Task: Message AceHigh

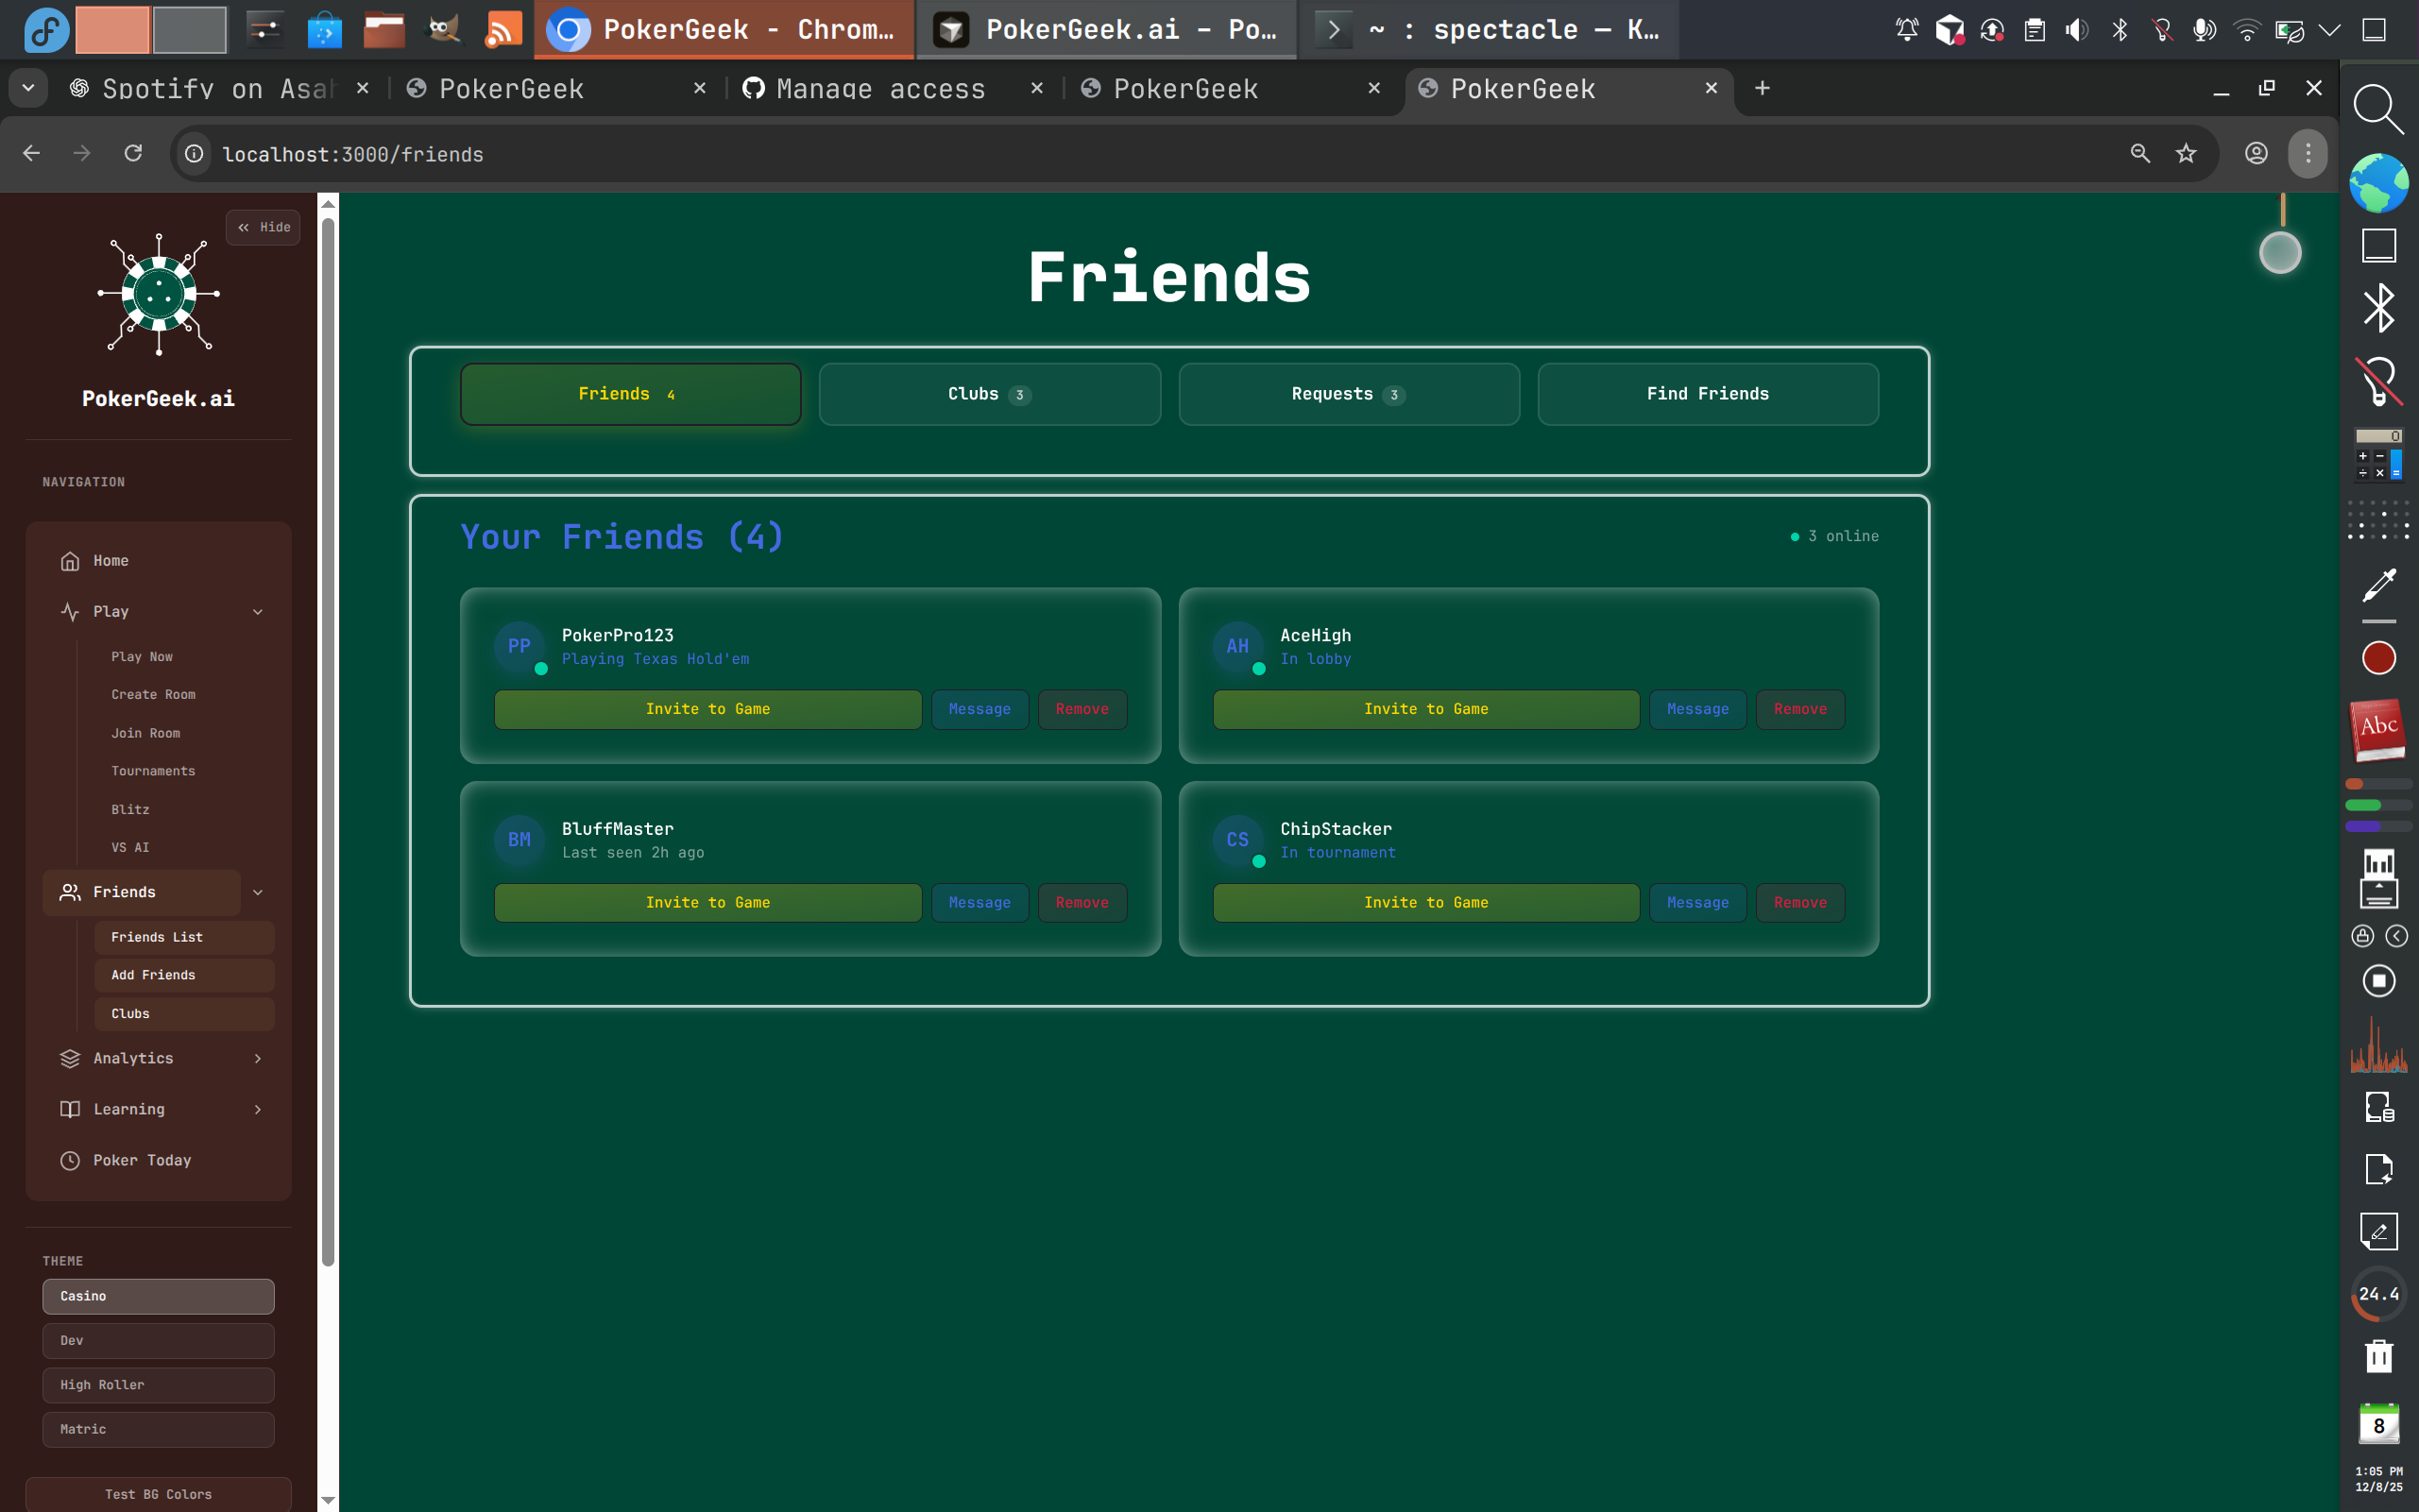Action: [x=1697, y=709]
